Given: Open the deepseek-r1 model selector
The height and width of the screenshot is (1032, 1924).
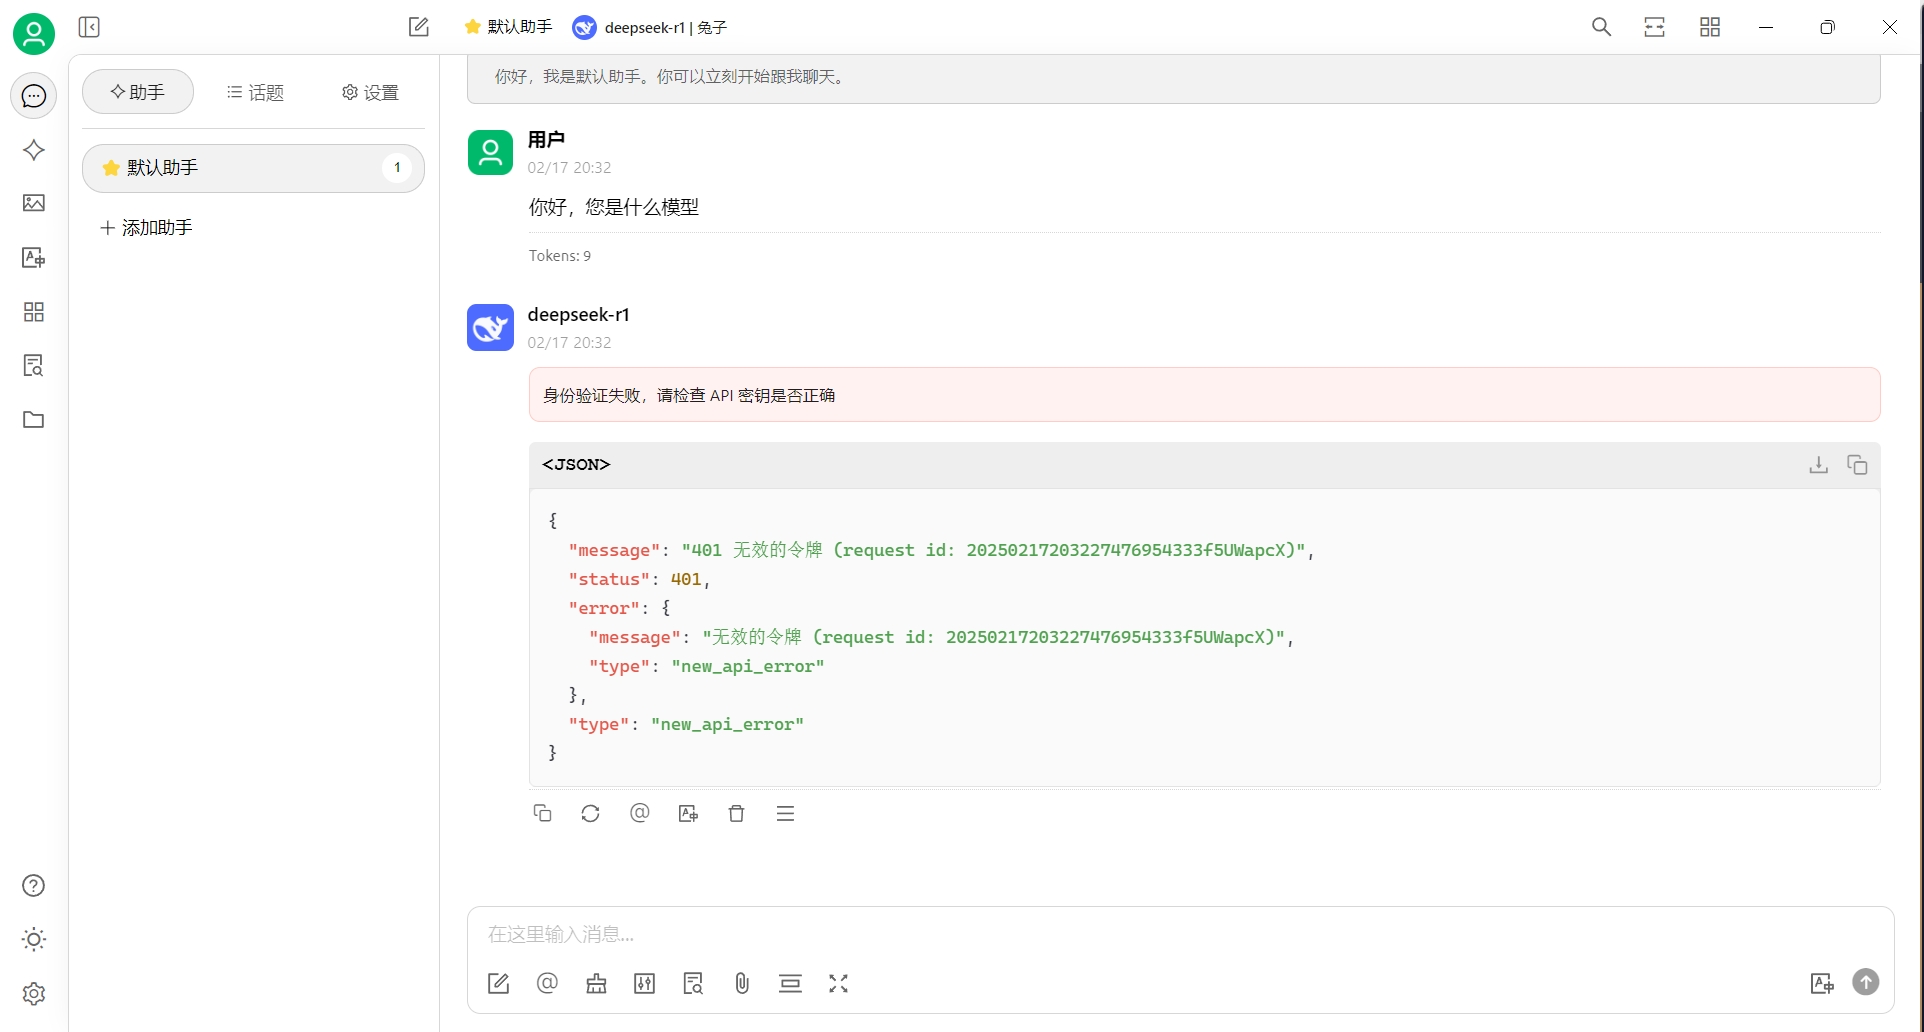Looking at the screenshot, I should click(x=650, y=27).
